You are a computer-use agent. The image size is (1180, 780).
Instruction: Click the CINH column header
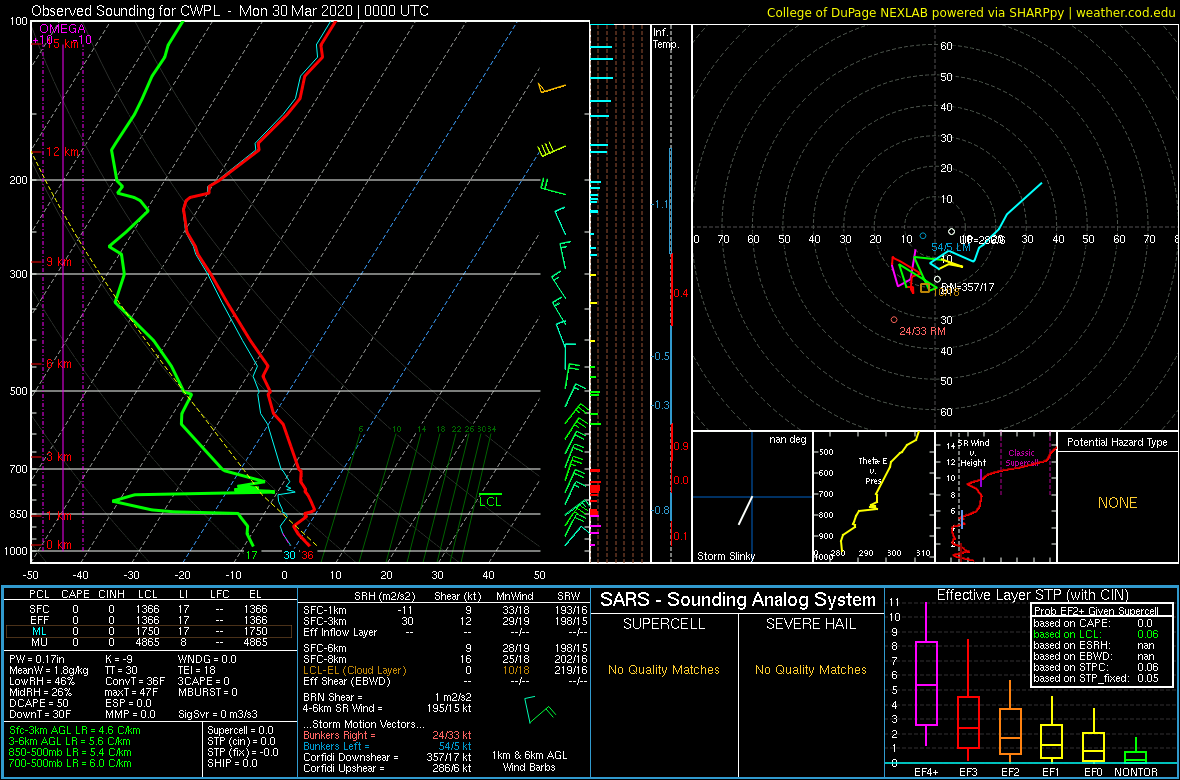[x=113, y=595]
